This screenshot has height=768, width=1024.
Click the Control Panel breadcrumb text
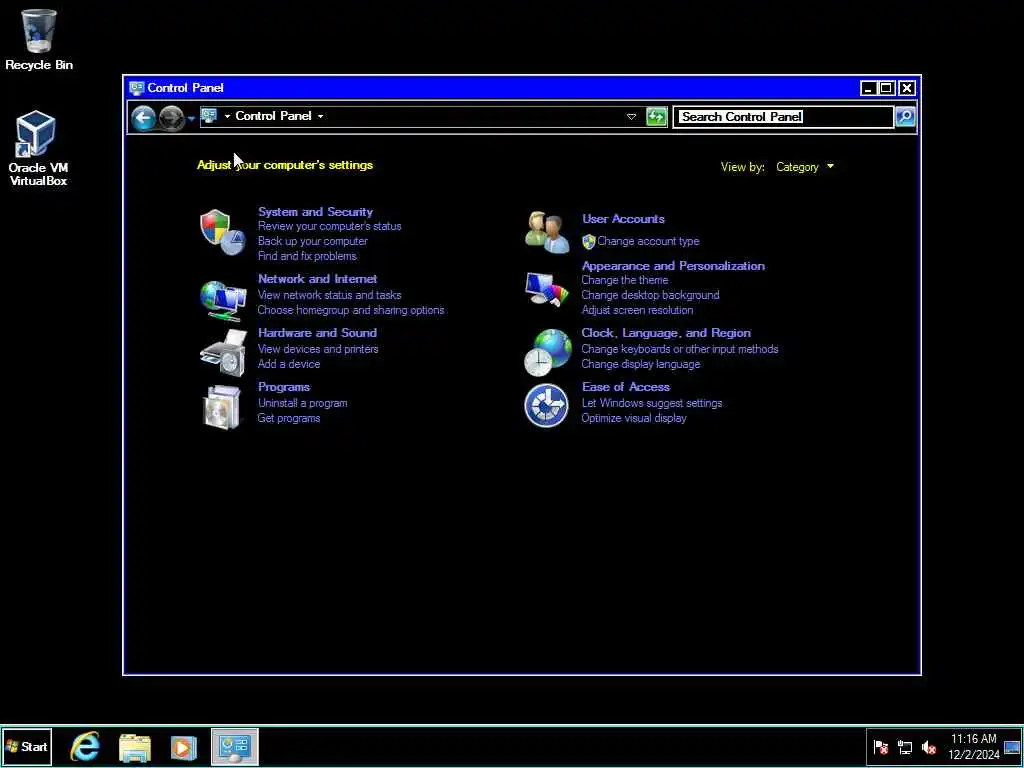pos(273,116)
